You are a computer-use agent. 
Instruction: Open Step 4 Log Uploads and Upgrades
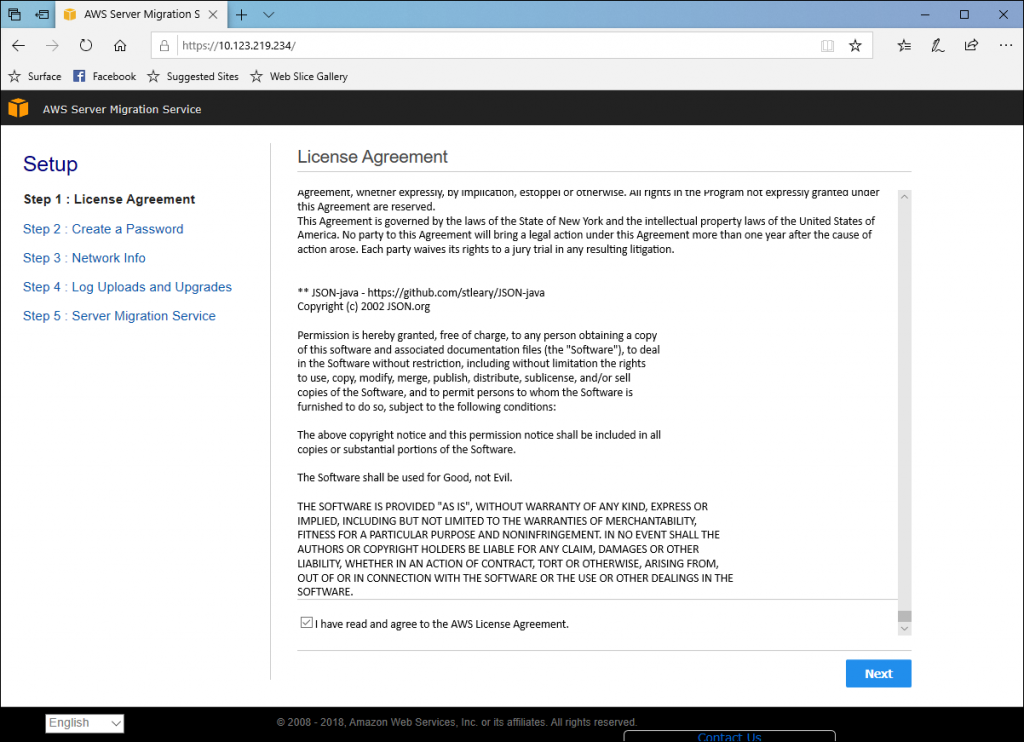coord(127,287)
